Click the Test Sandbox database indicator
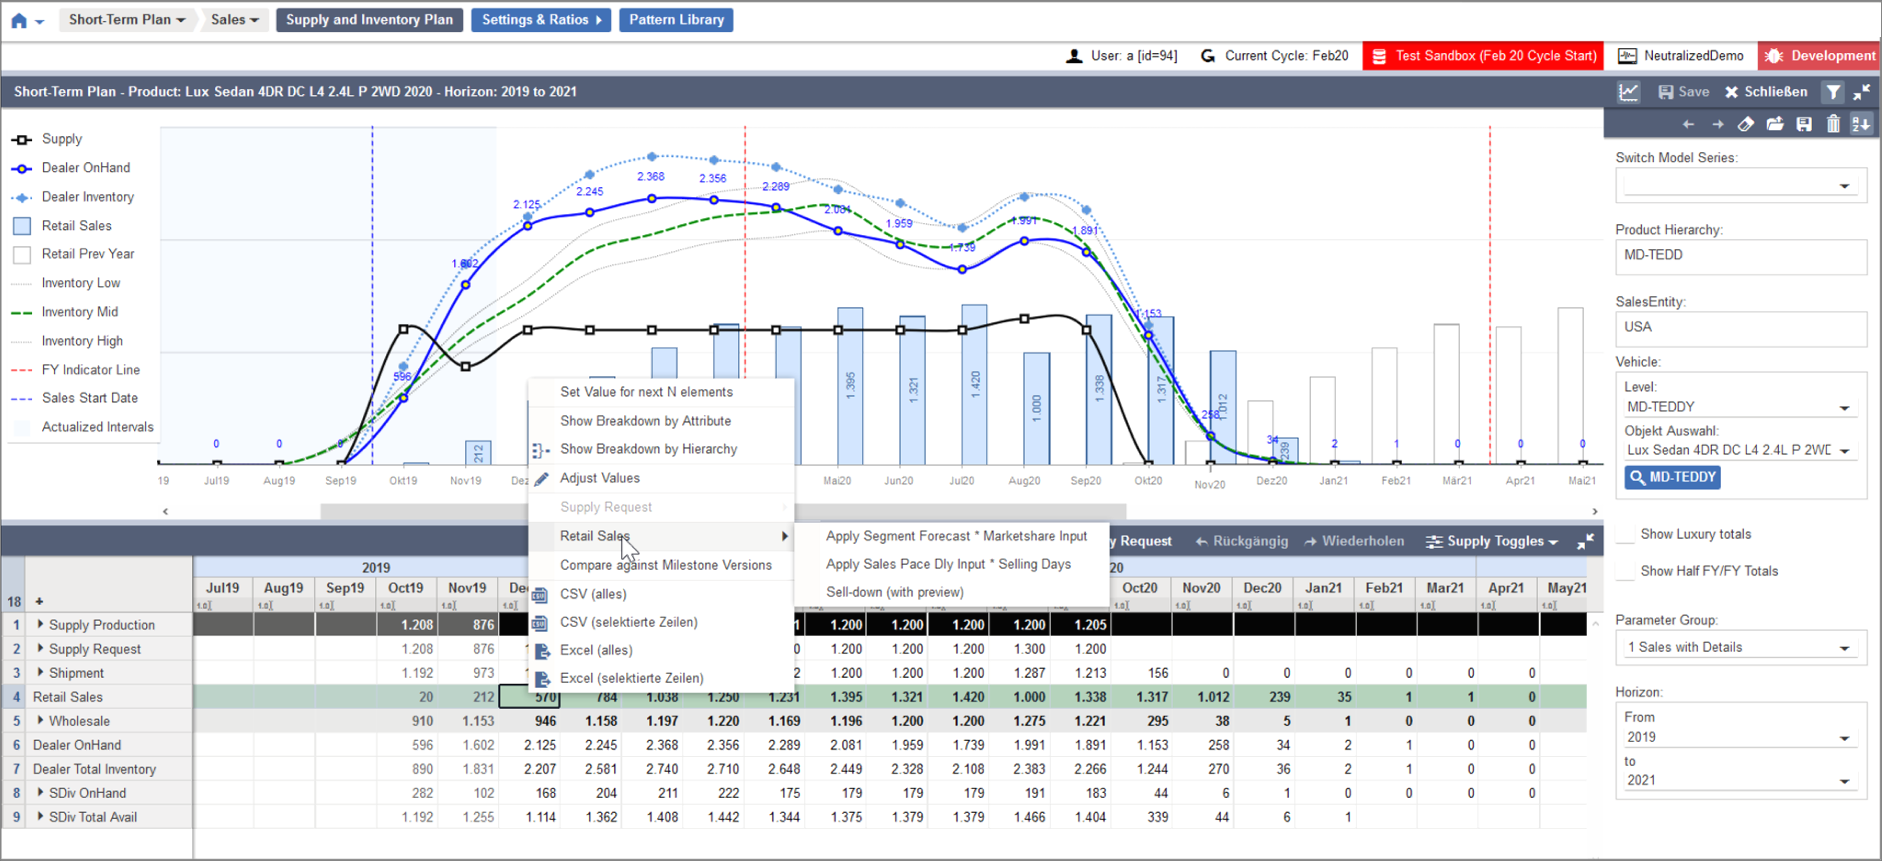 click(1483, 56)
